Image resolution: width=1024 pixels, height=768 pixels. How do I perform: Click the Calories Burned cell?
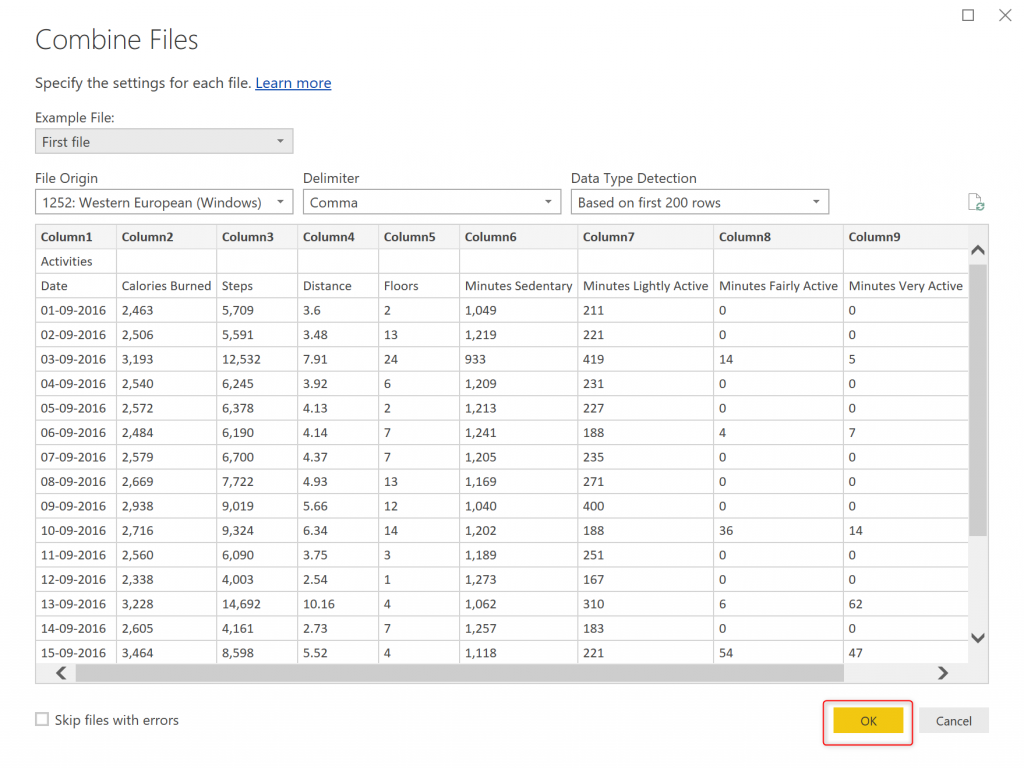(166, 286)
